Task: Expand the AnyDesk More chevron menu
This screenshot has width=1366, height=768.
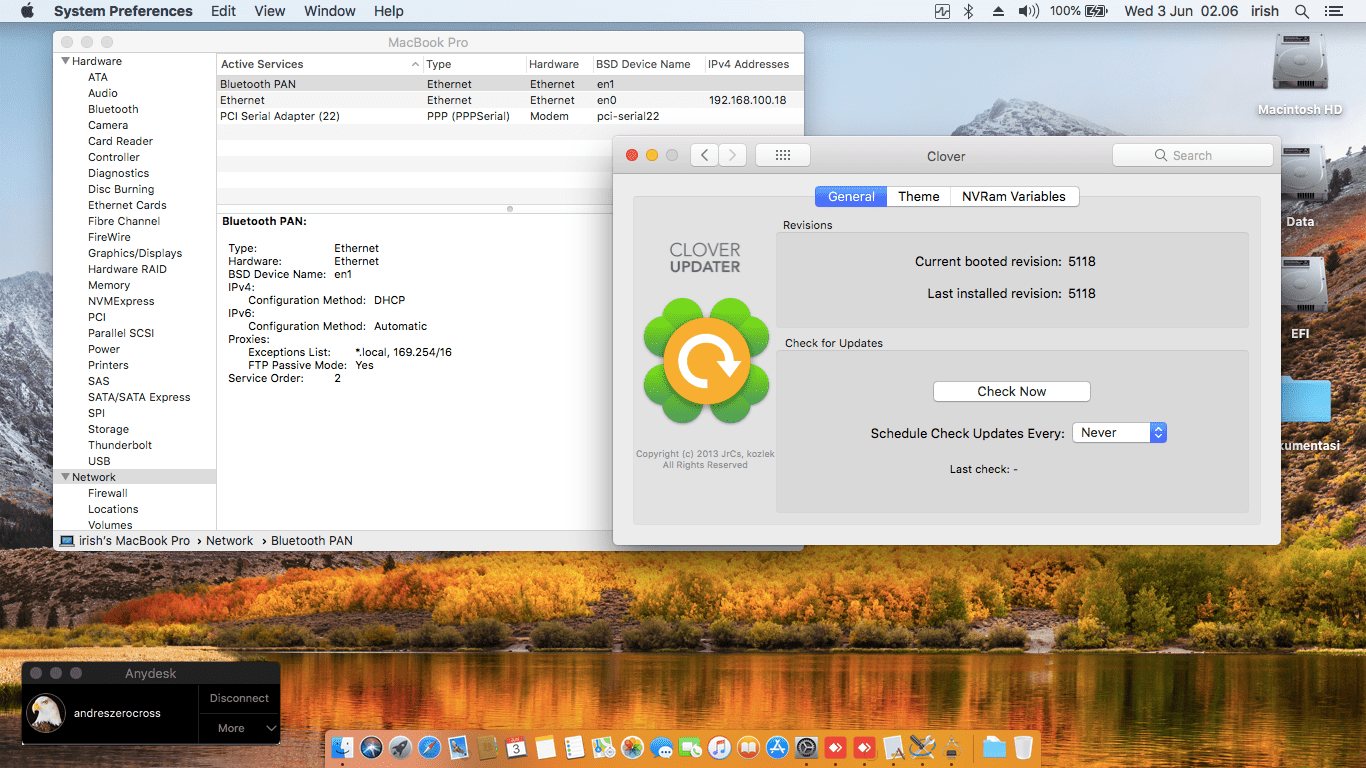Action: tap(271, 728)
